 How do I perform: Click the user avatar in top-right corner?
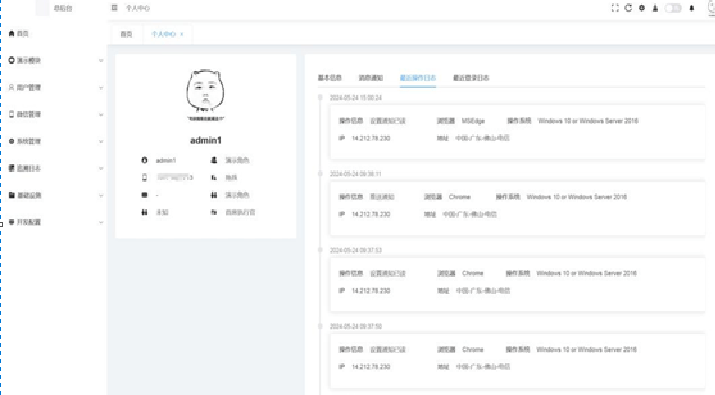tap(712, 8)
